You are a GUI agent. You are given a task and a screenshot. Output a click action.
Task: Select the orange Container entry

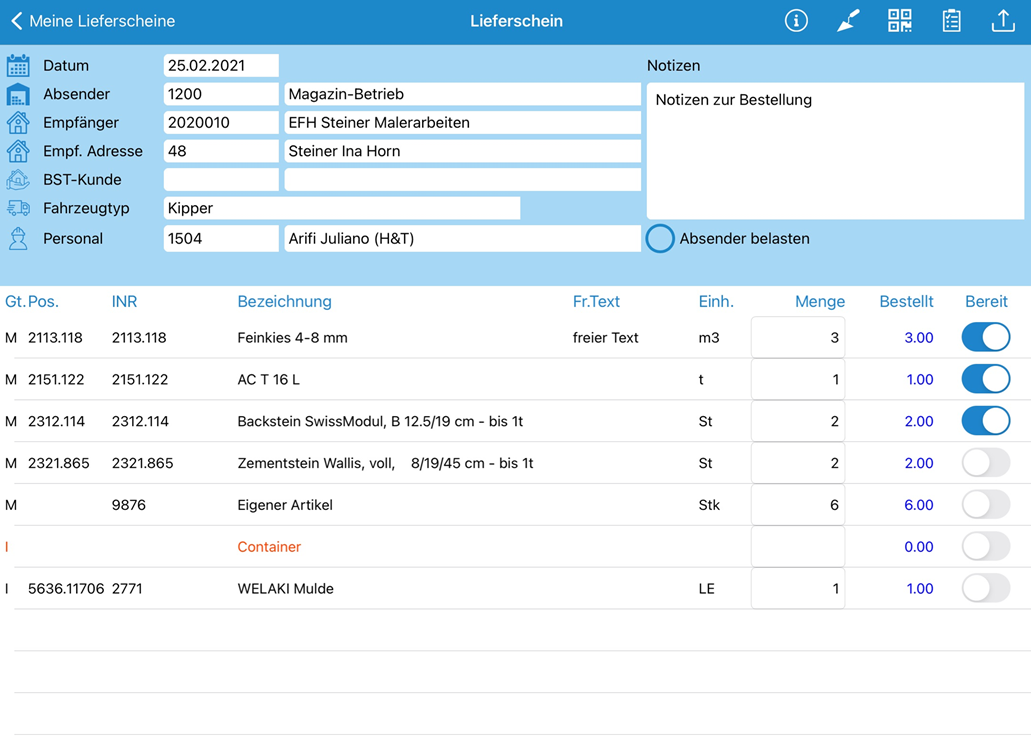[x=269, y=547]
